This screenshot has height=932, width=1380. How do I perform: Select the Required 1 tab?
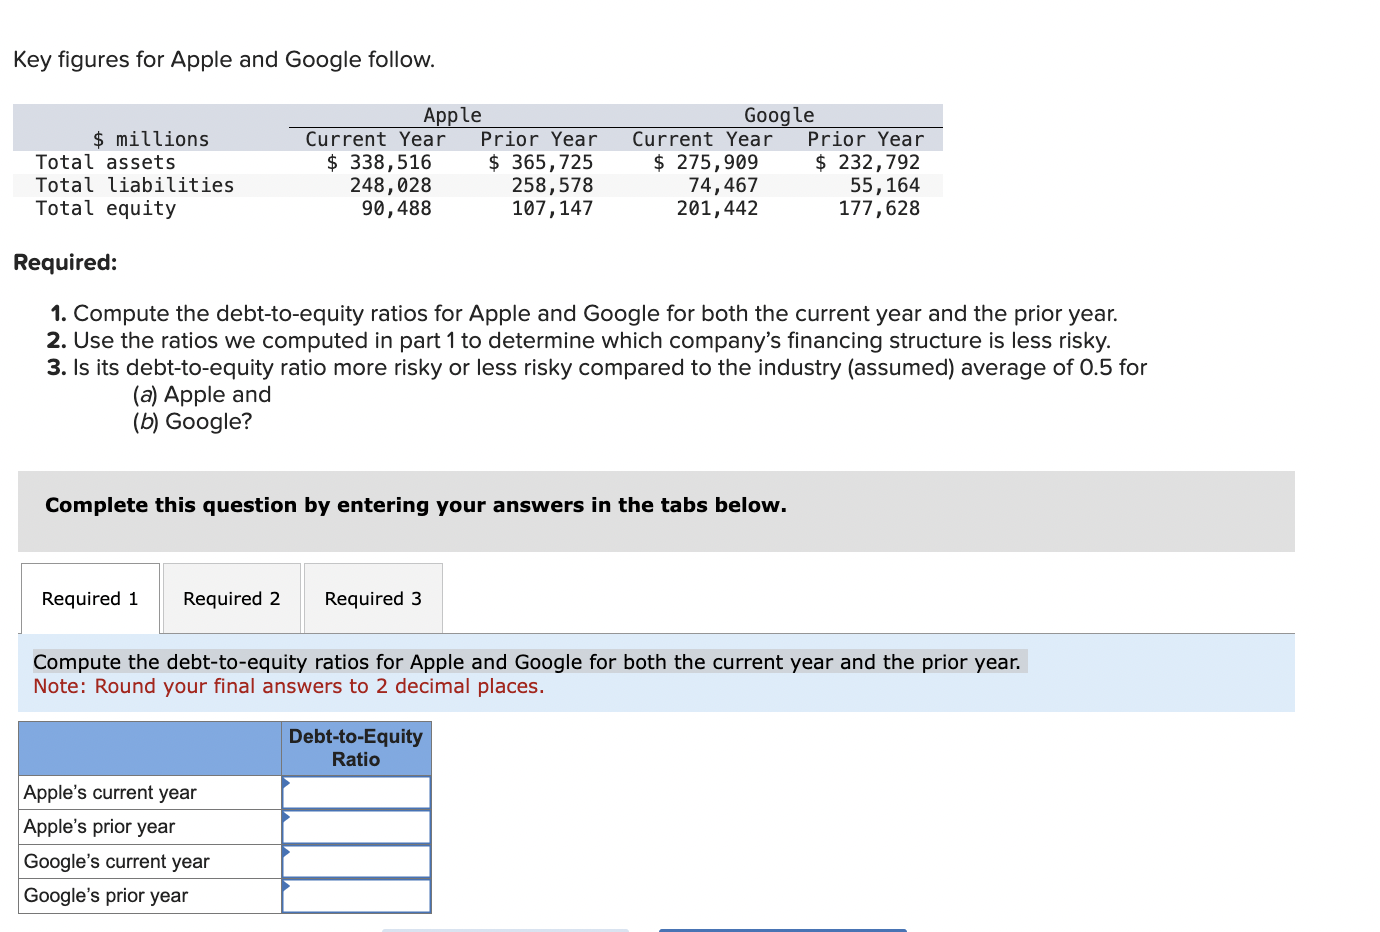[x=89, y=598]
